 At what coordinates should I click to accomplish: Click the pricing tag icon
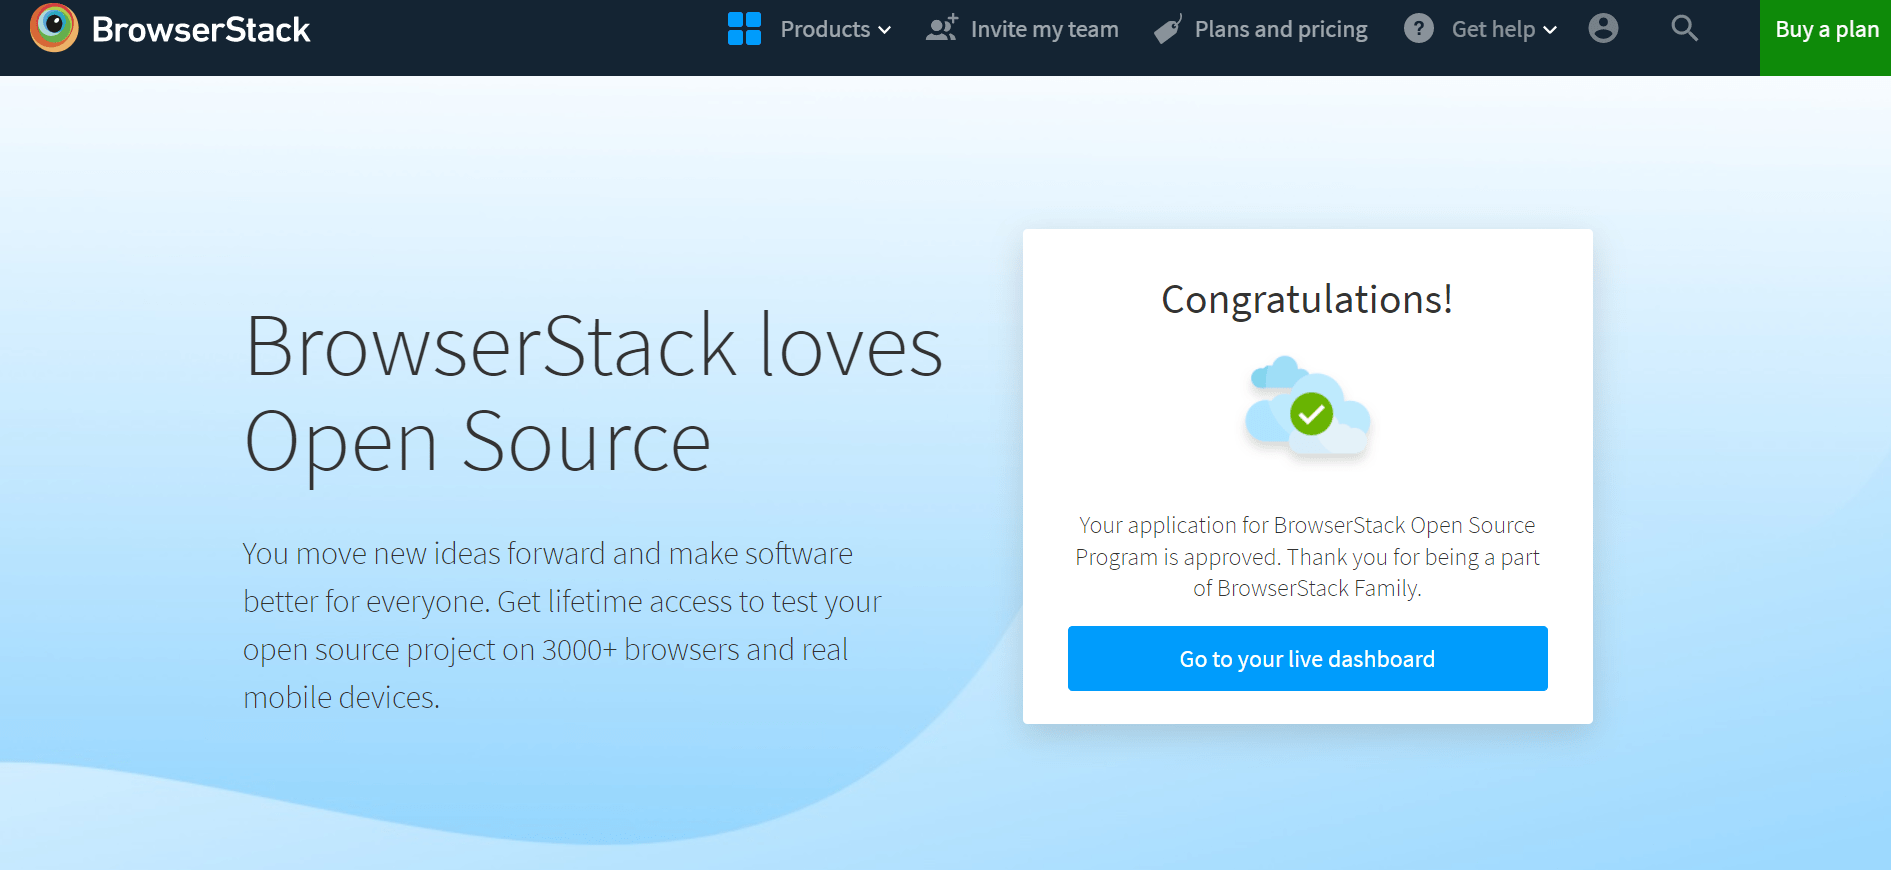(x=1168, y=29)
